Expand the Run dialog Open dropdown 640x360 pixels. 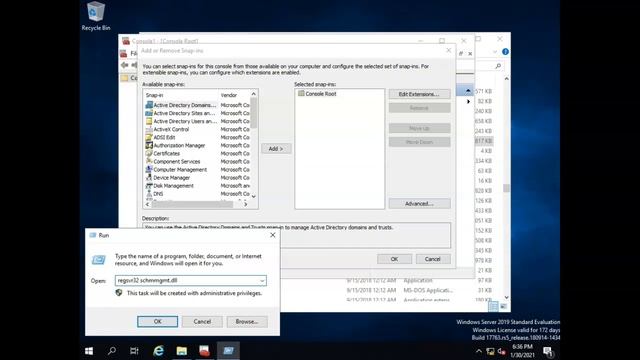[x=262, y=281]
